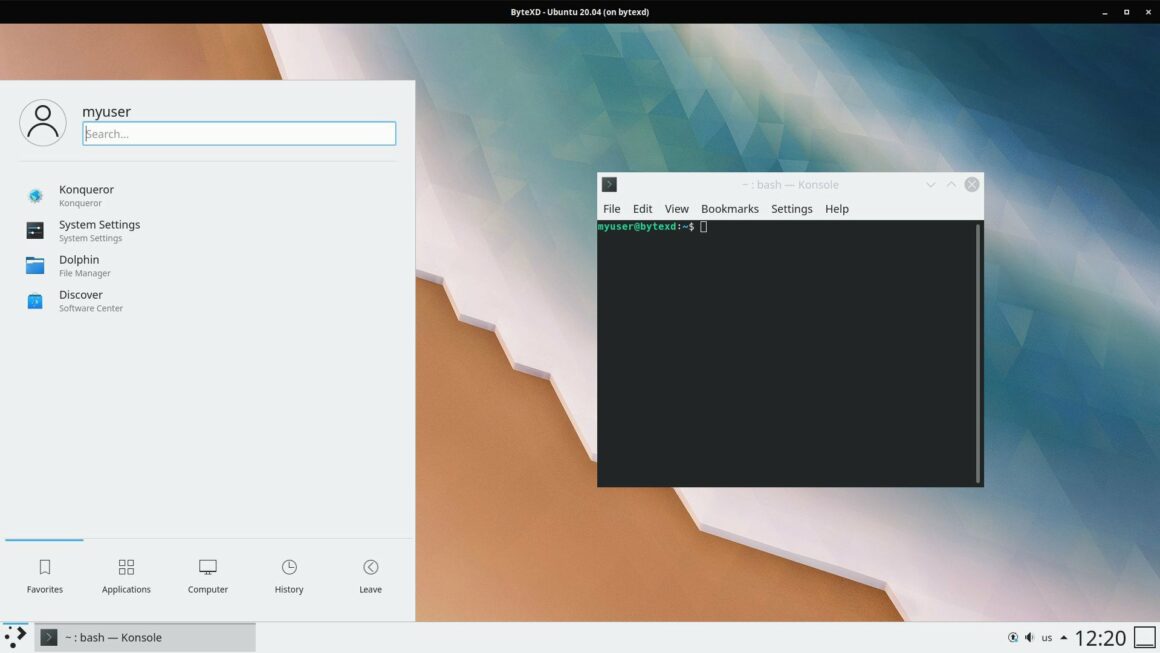The height and width of the screenshot is (653, 1160).
Task: Open the Dolphin file manager
Action: [78, 265]
